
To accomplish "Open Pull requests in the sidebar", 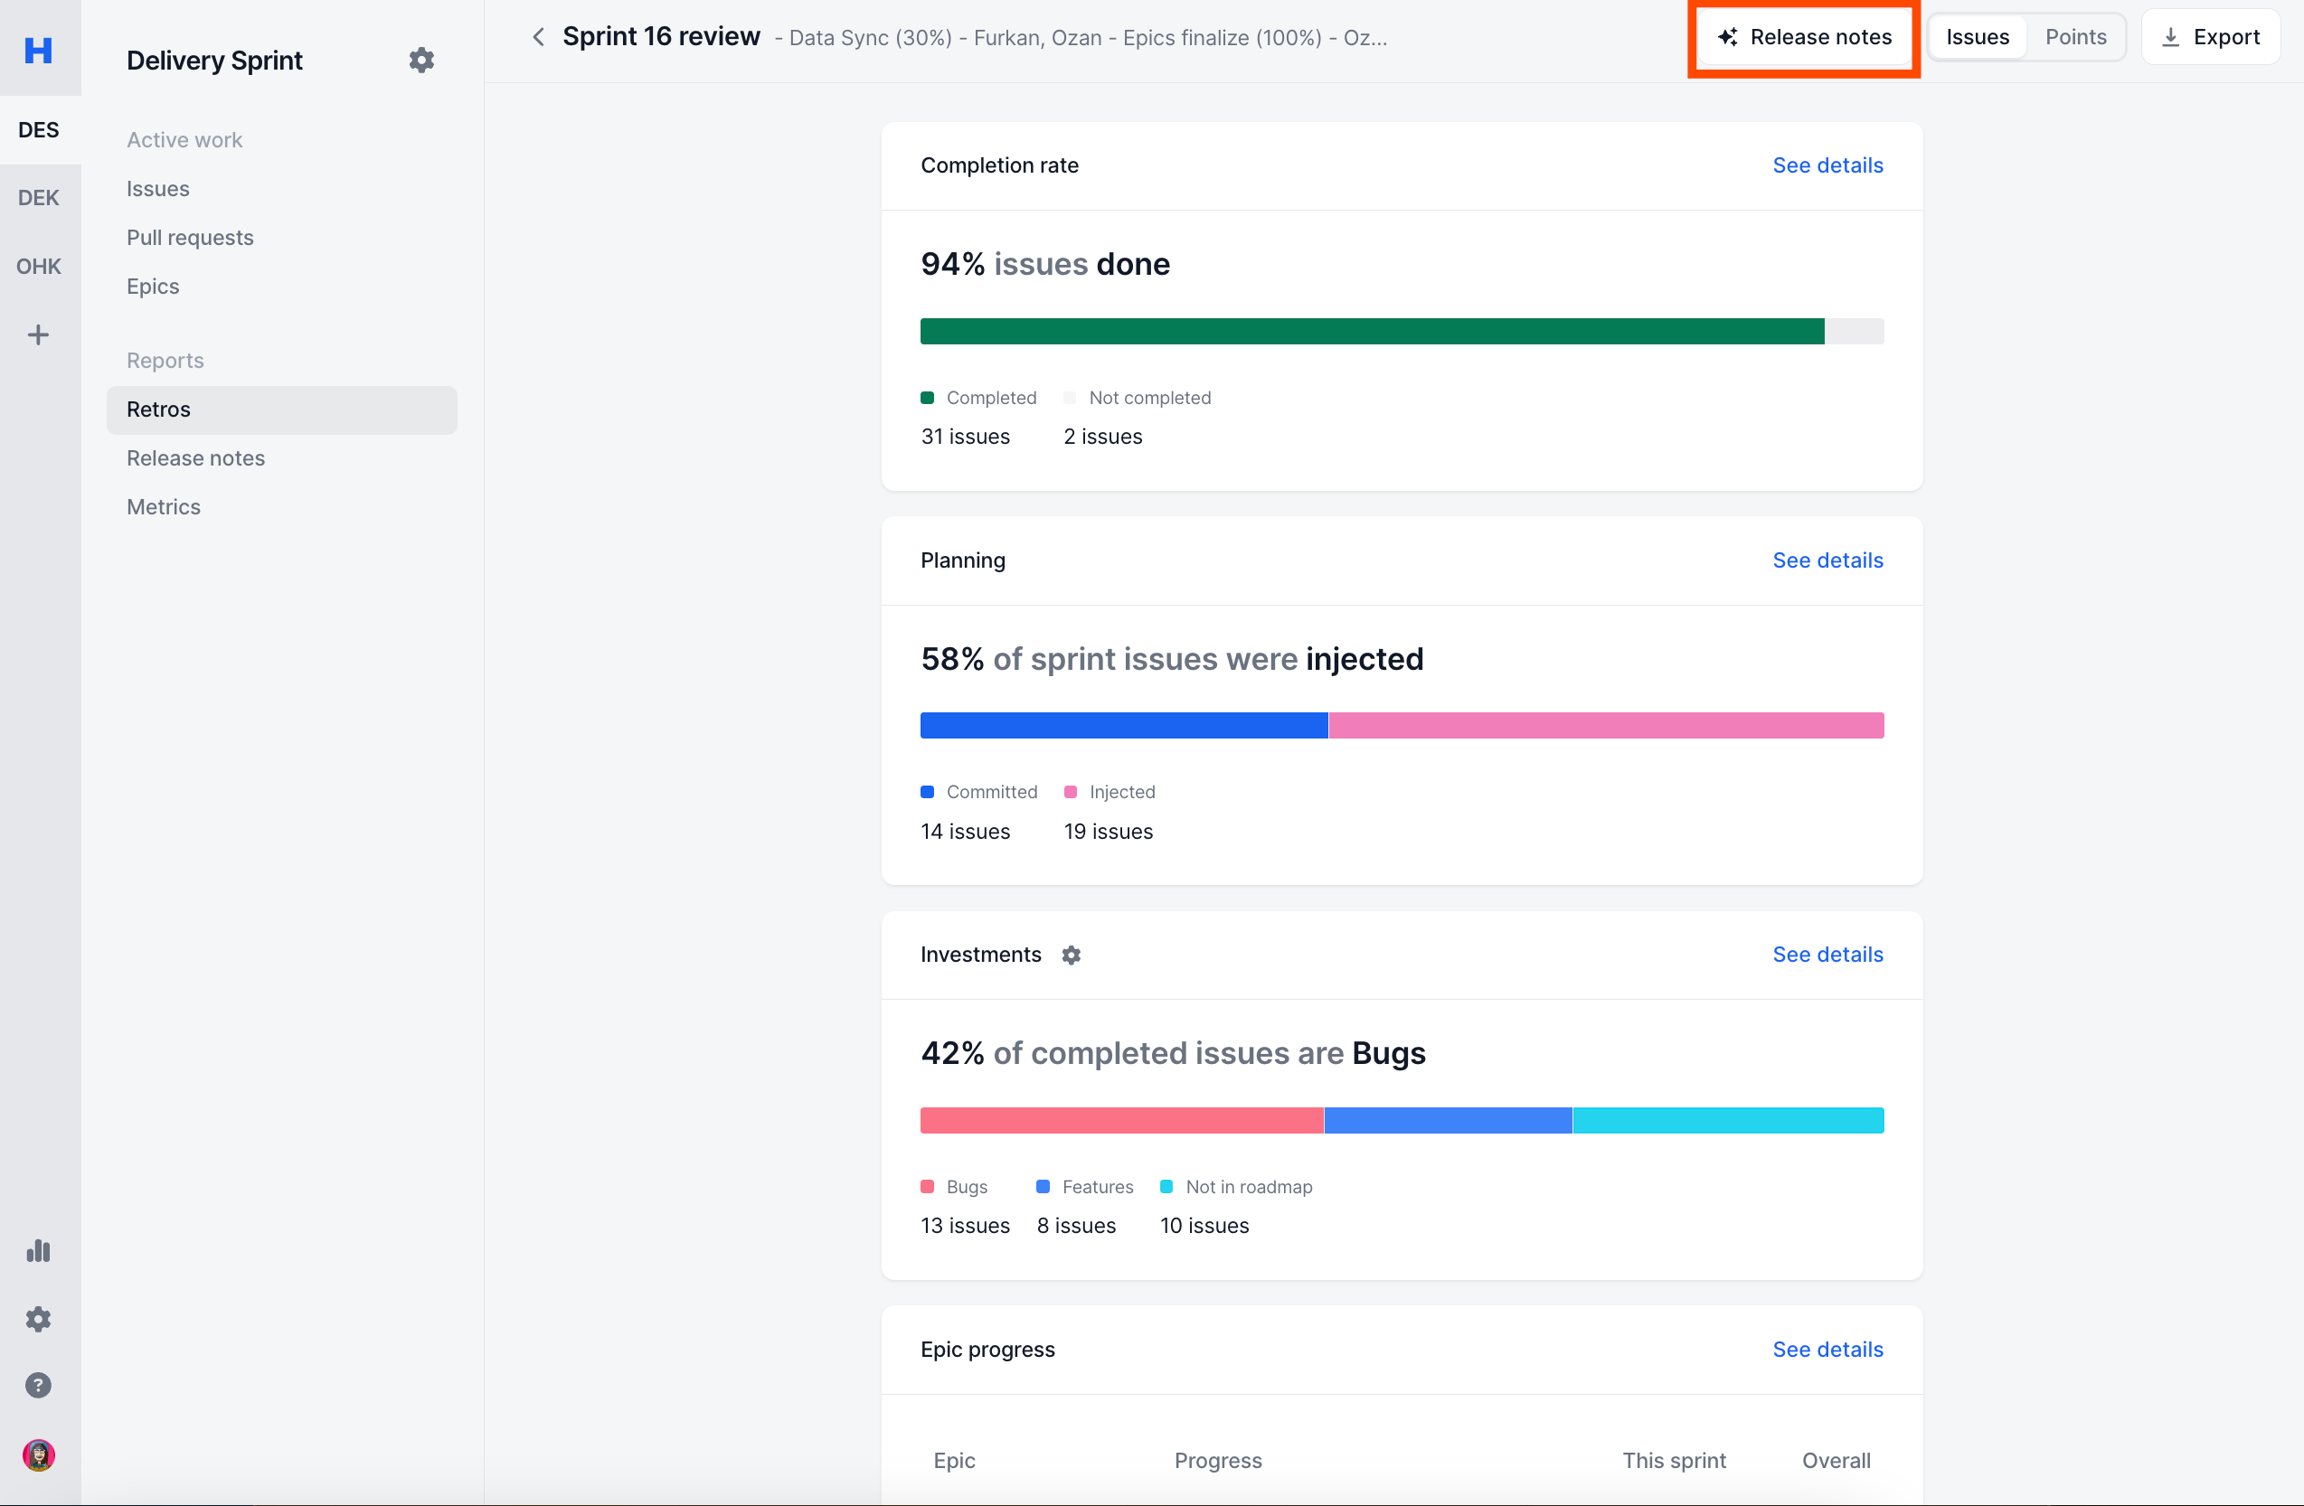I will coord(190,238).
